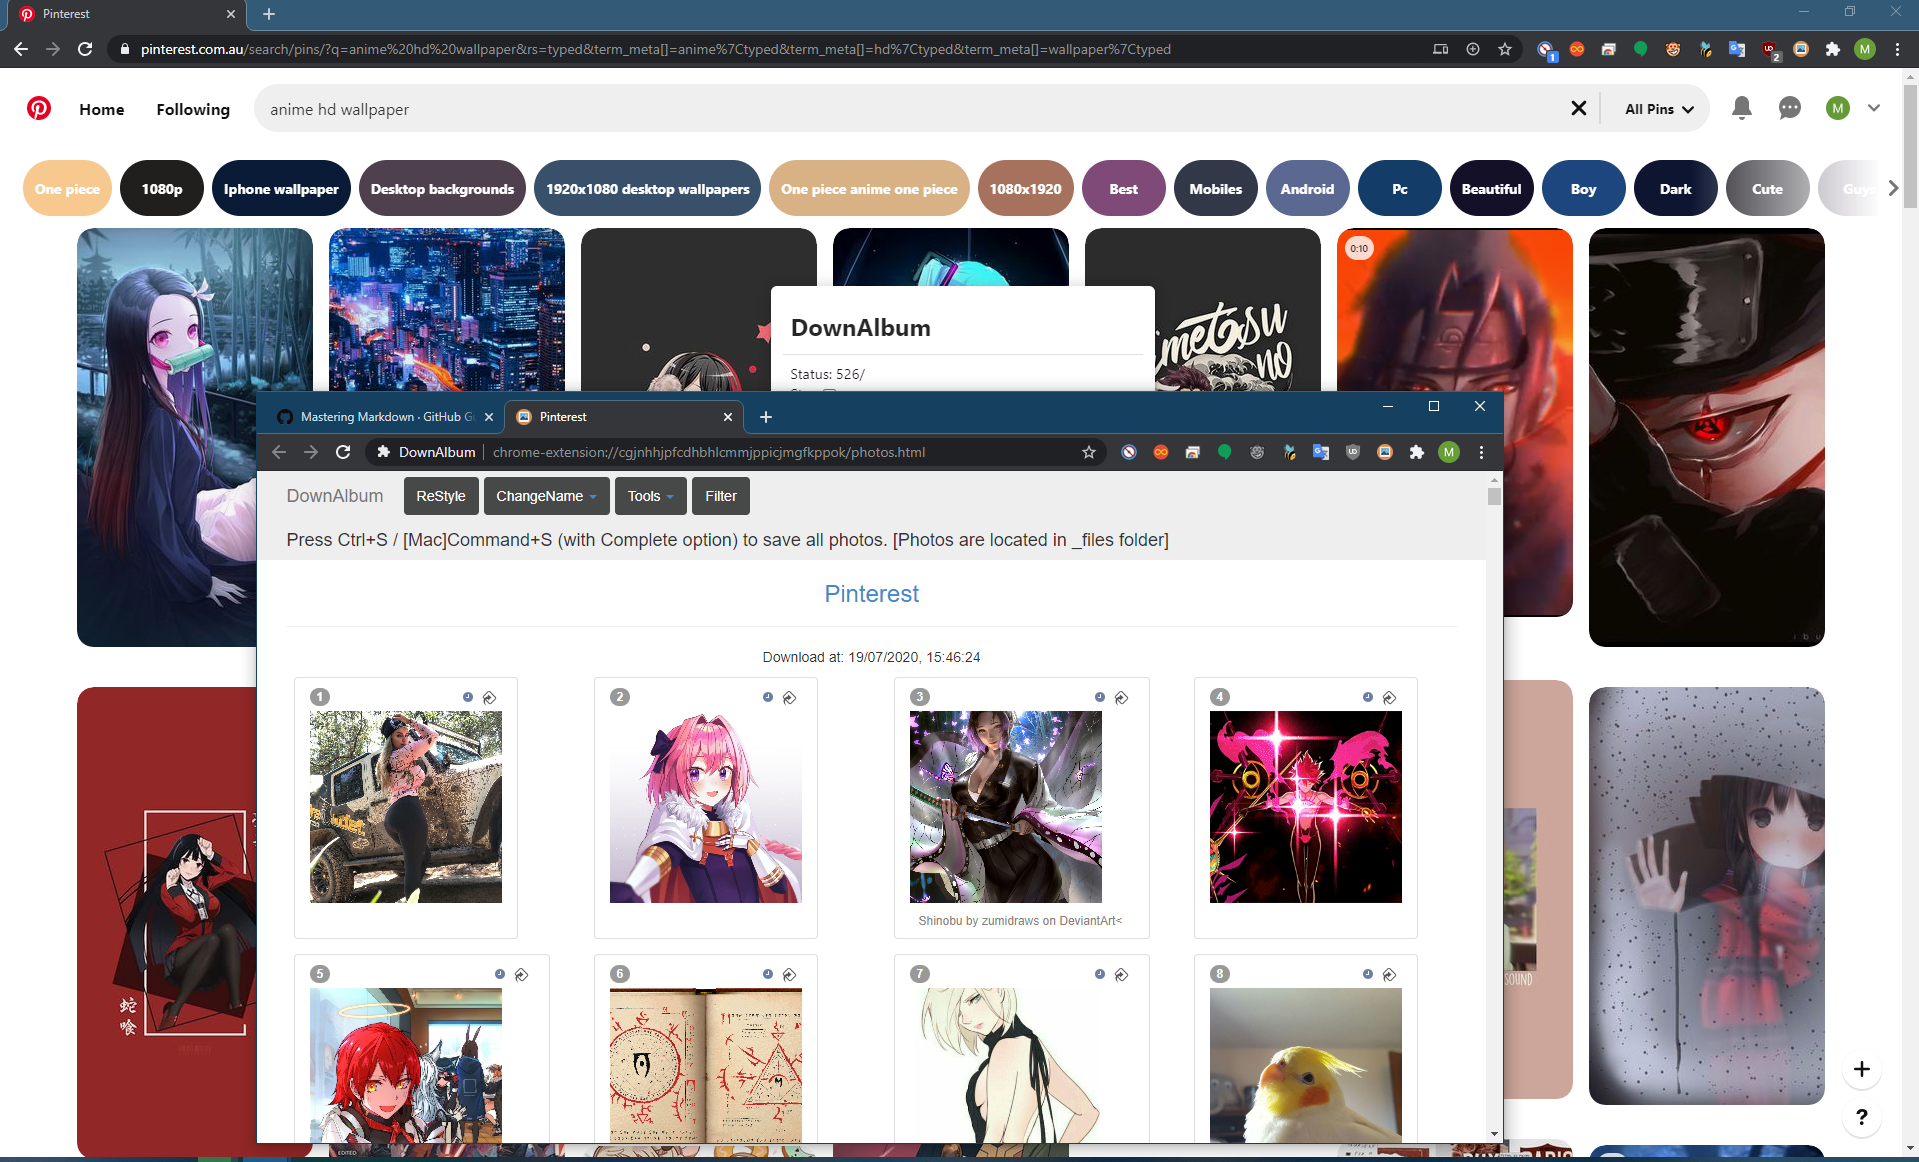The height and width of the screenshot is (1162, 1919).
Task: Click the Filter button
Action: [x=721, y=496]
